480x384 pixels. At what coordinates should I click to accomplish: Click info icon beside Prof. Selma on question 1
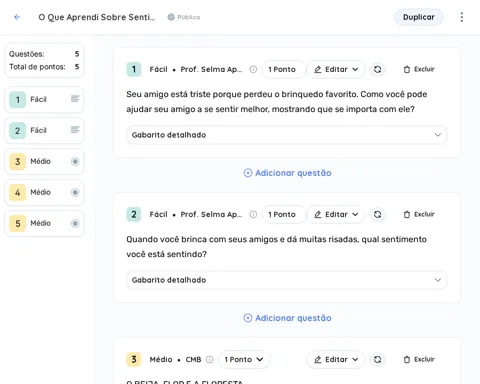click(253, 69)
